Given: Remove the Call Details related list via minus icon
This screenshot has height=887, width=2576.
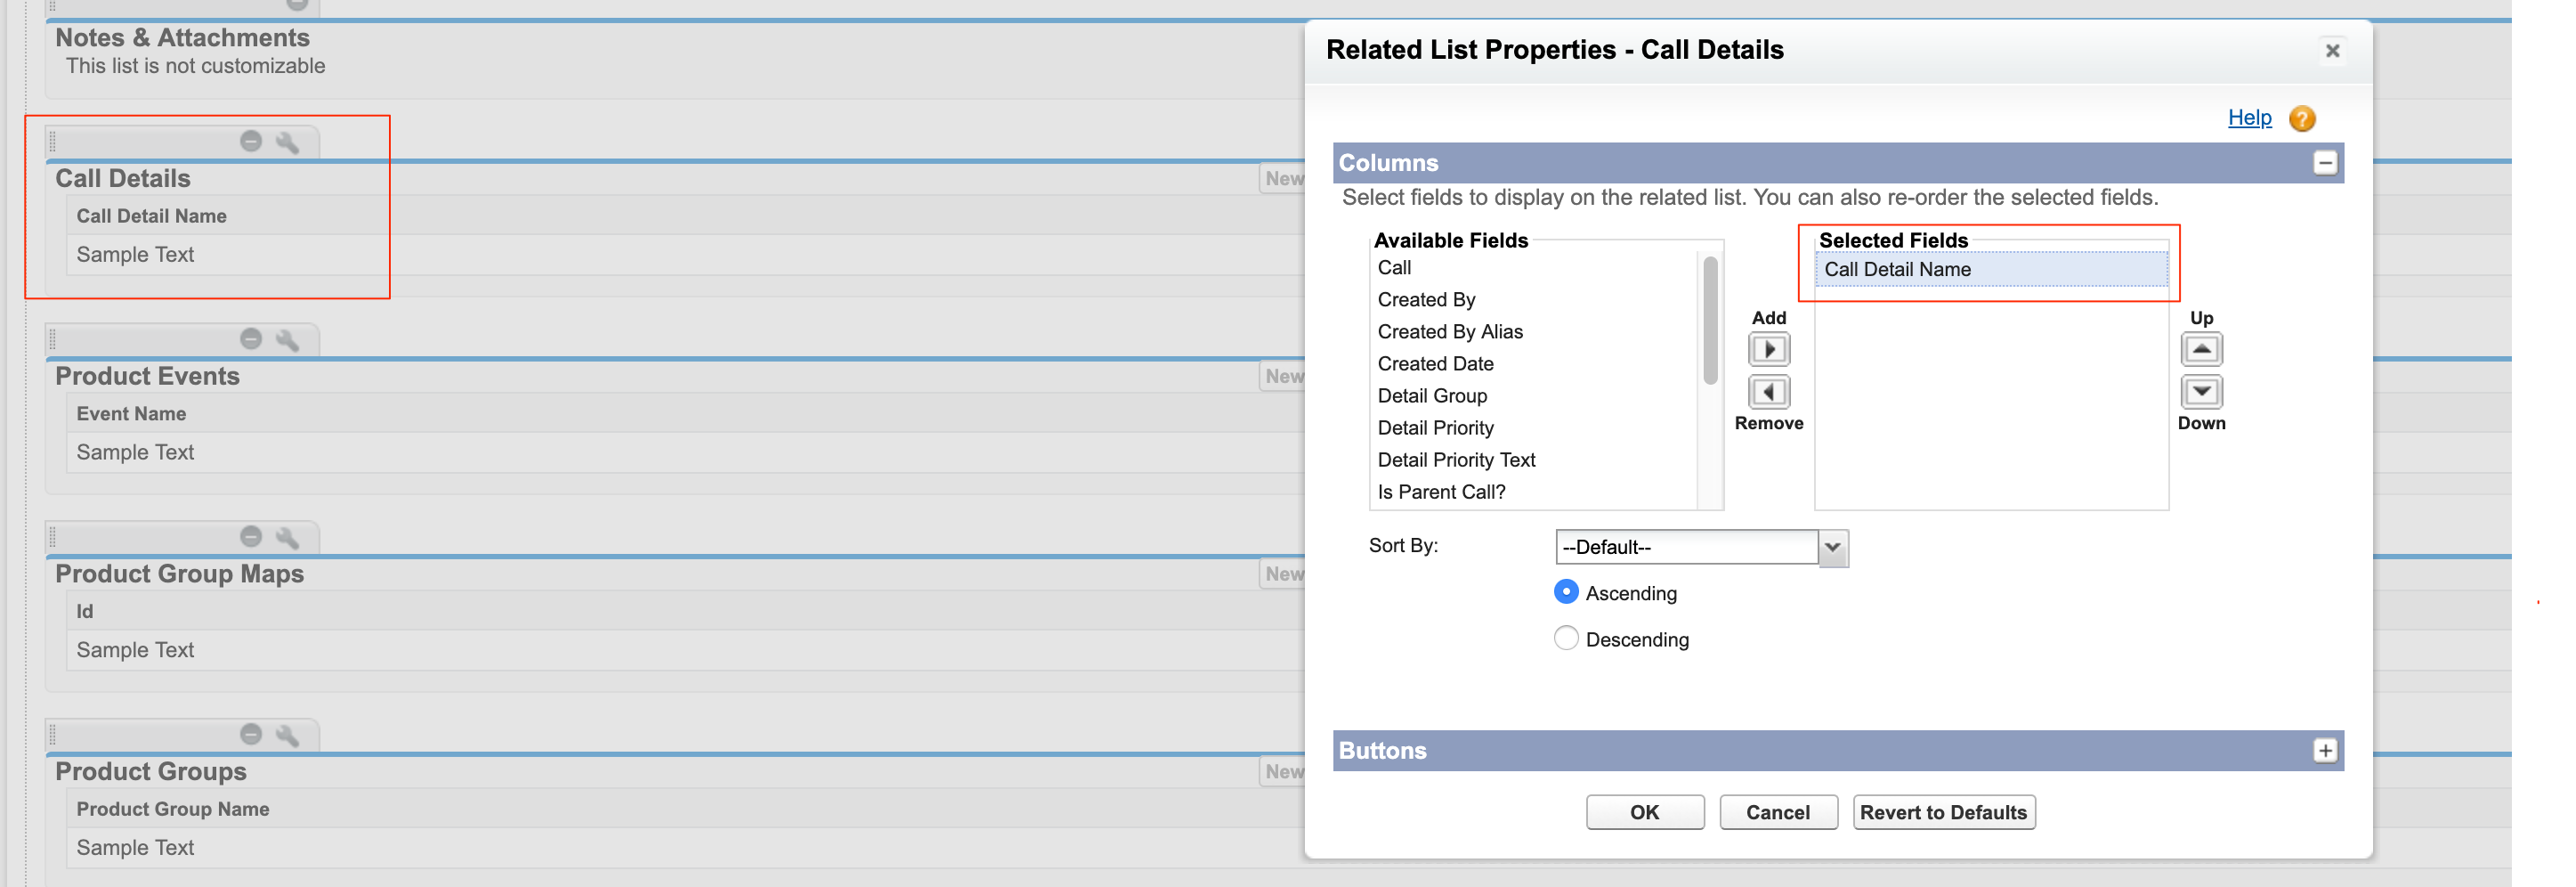Looking at the screenshot, I should click(251, 141).
